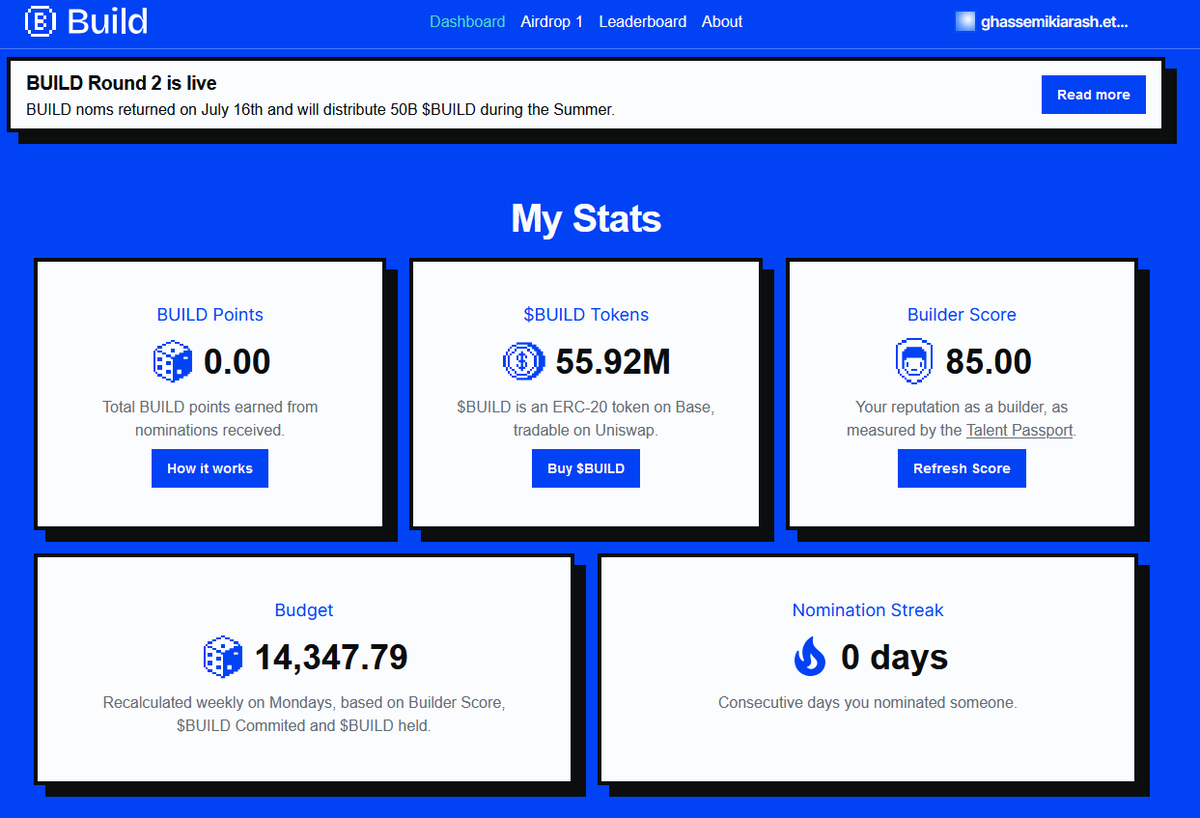Click the $BUILD Tokens card title

[x=586, y=314]
